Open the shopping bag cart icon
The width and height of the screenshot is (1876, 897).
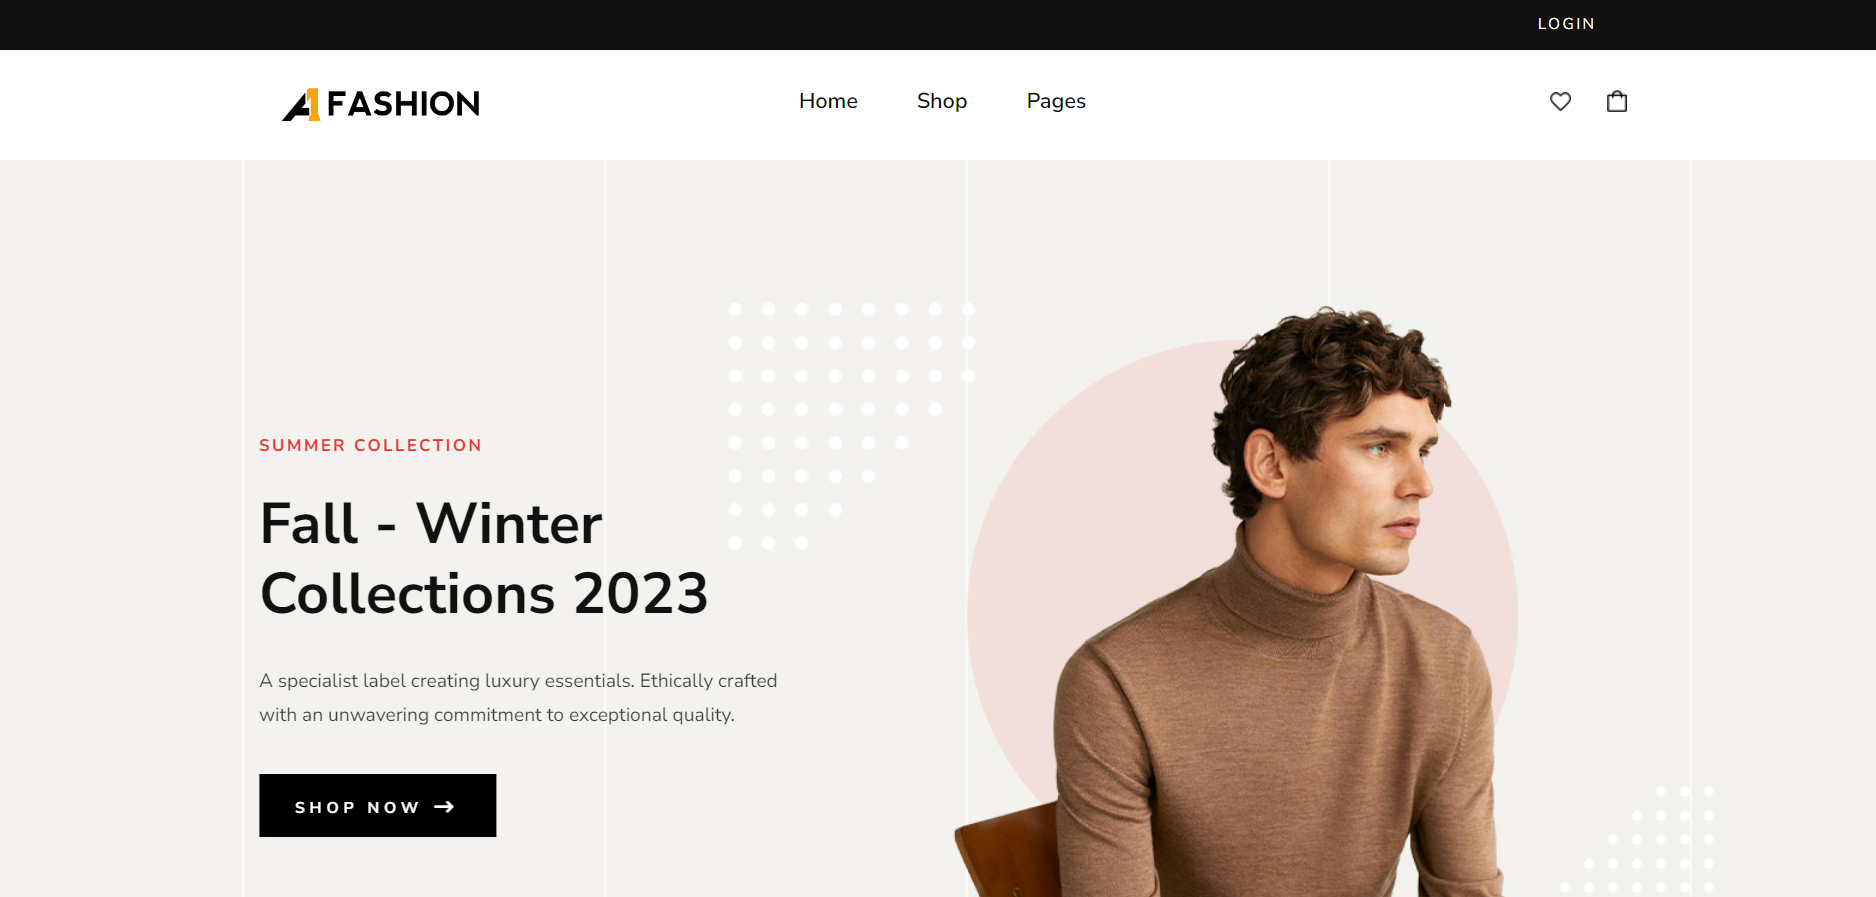point(1617,101)
